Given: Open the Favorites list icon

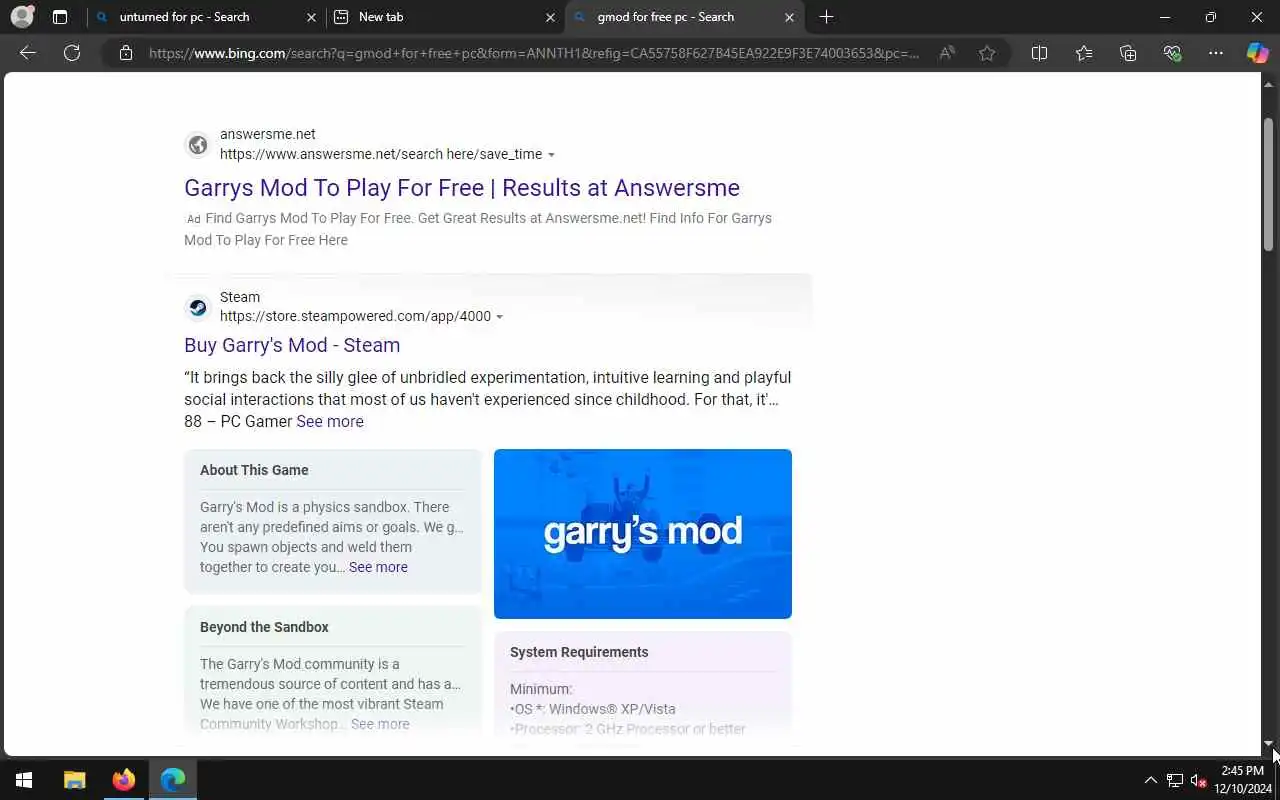Looking at the screenshot, I should point(1084,53).
